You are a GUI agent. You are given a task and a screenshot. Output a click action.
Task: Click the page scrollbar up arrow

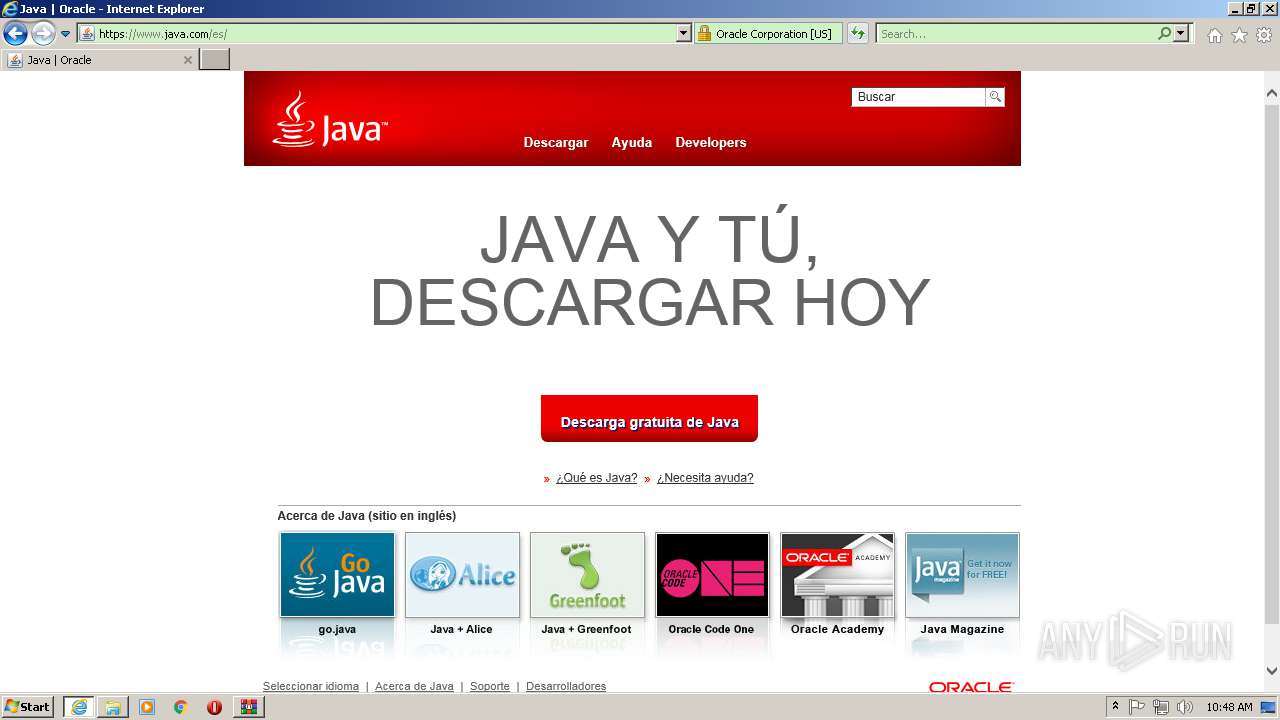point(1271,94)
